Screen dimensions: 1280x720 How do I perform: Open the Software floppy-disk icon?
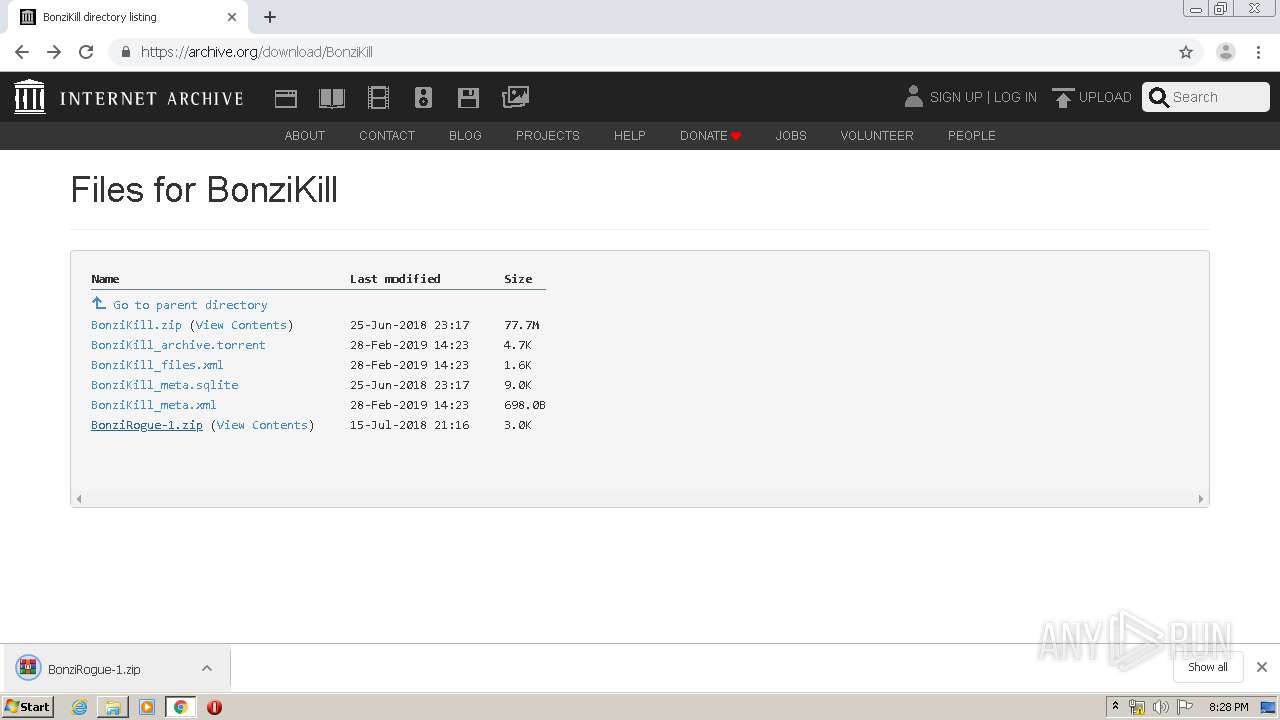468,98
